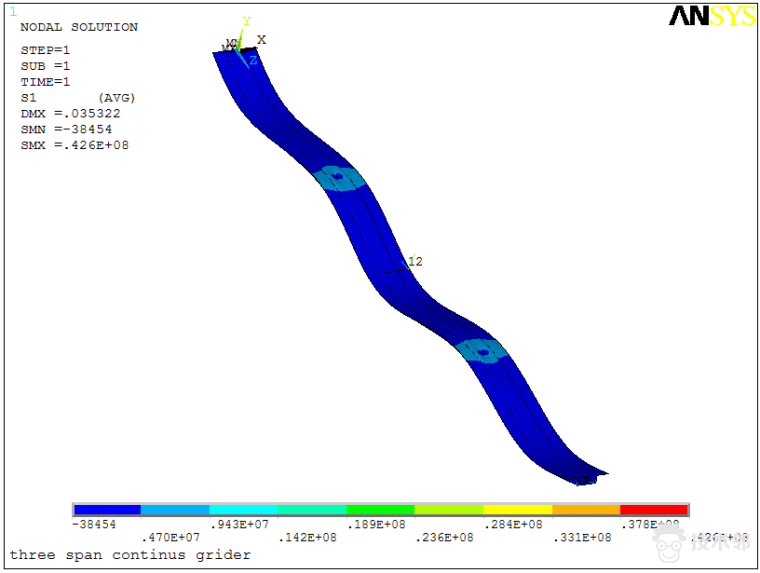
Task: Click the ANSYS logo in the corner
Action: point(711,16)
